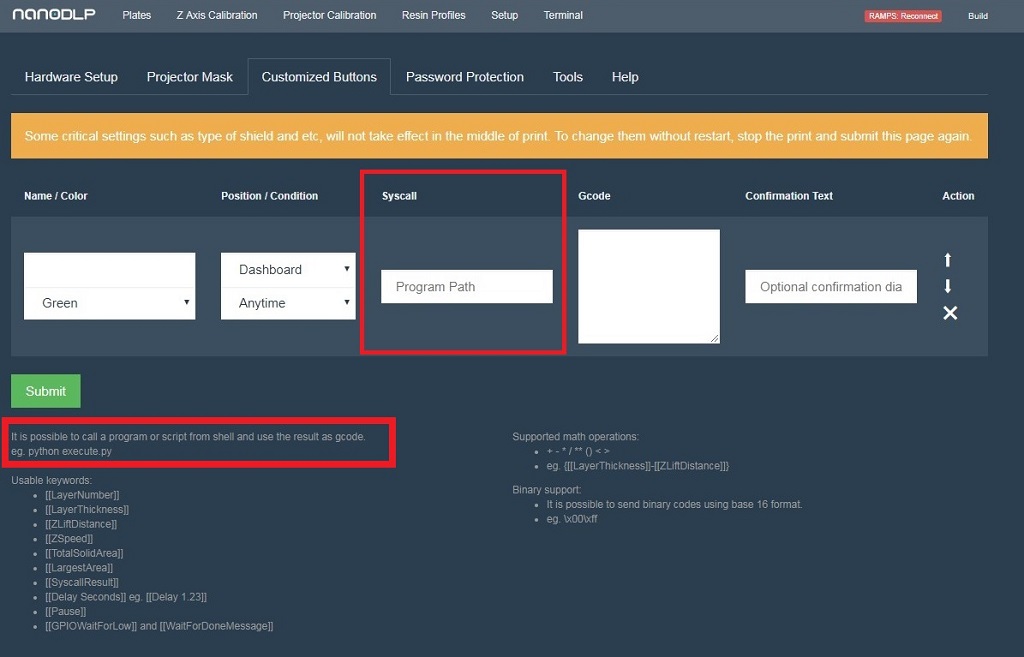Image resolution: width=1024 pixels, height=657 pixels.
Task: Click the [[ZLiftDistance]] keyword
Action: tap(81, 524)
